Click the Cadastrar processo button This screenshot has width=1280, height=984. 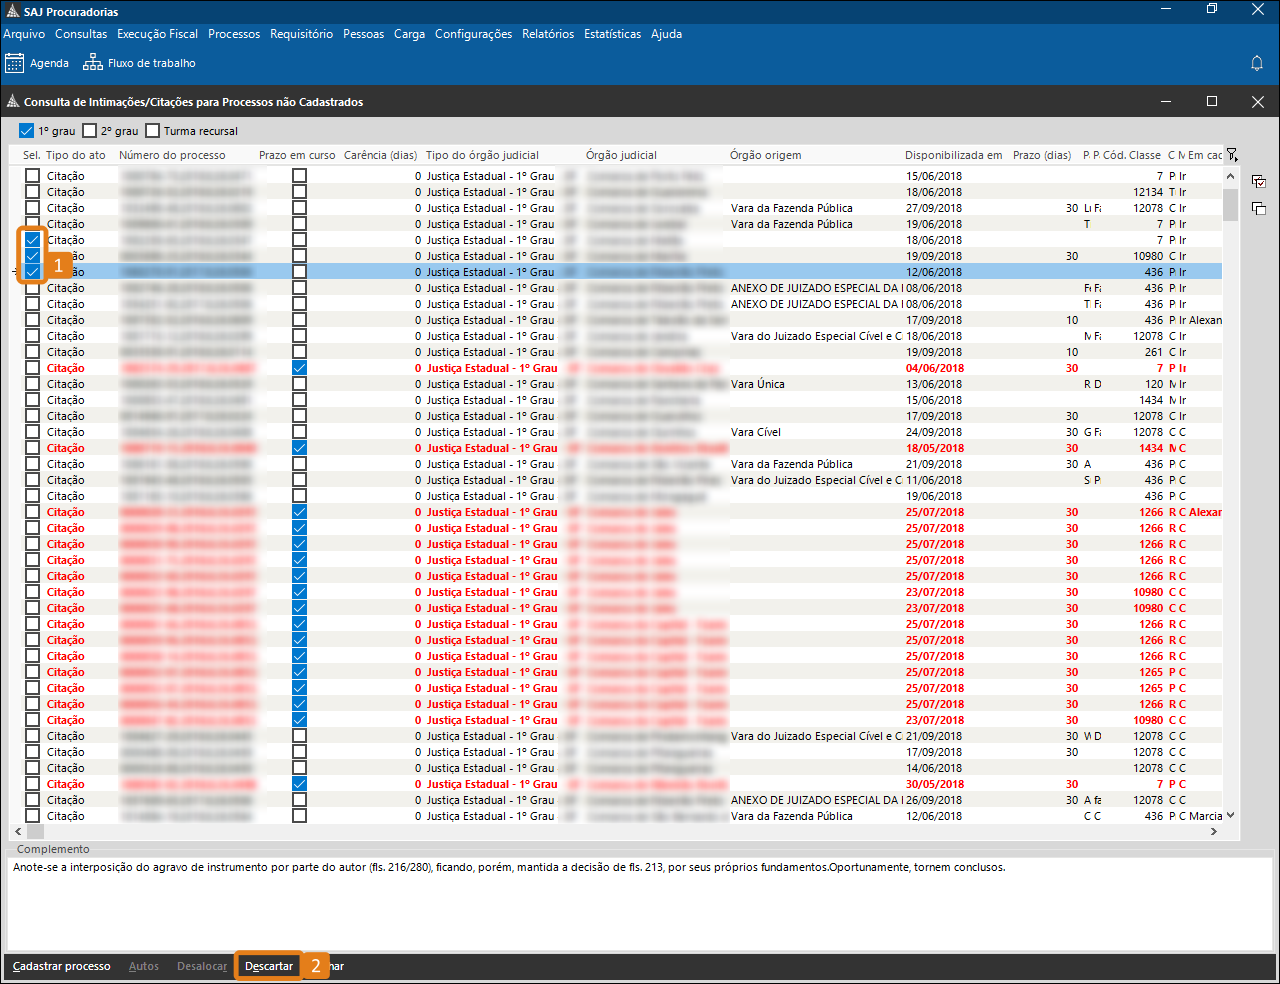[x=62, y=966]
